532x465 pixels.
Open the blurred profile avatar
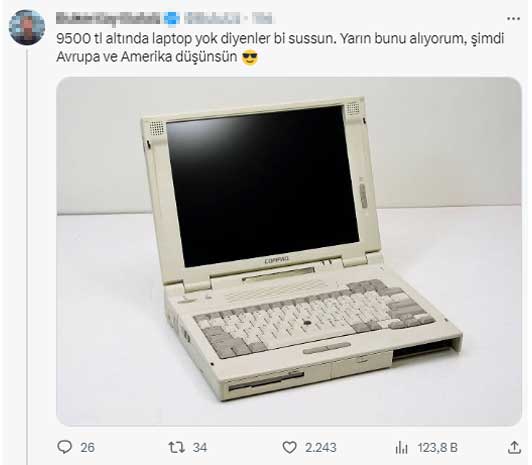pos(27,27)
